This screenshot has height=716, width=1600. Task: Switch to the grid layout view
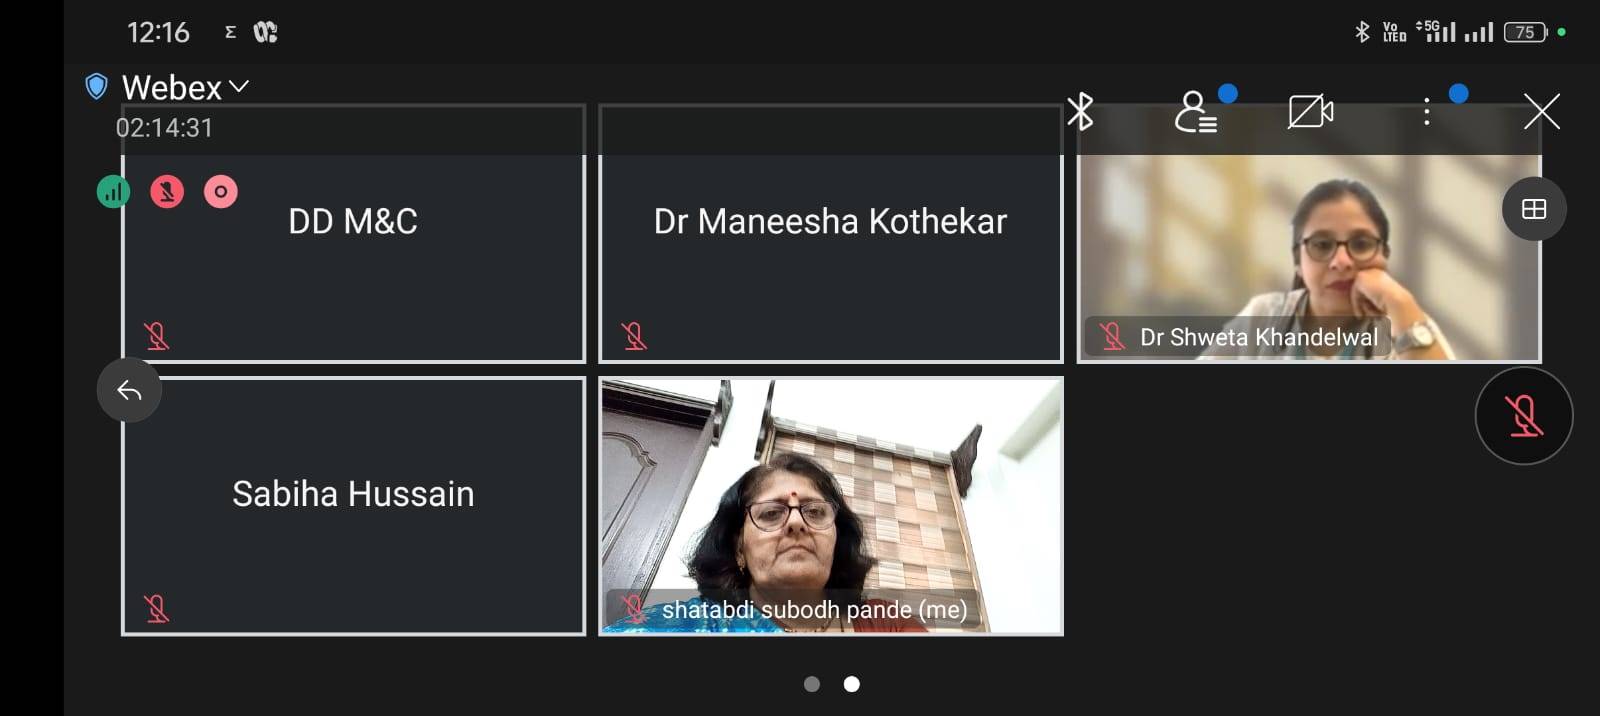coord(1534,209)
